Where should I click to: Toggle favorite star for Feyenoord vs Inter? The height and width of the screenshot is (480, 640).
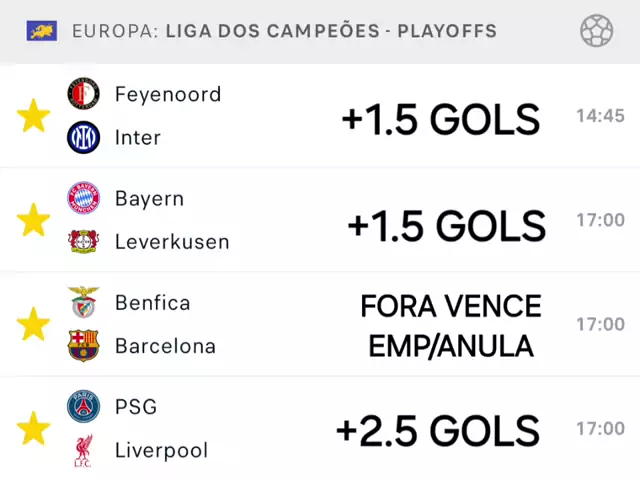(33, 116)
